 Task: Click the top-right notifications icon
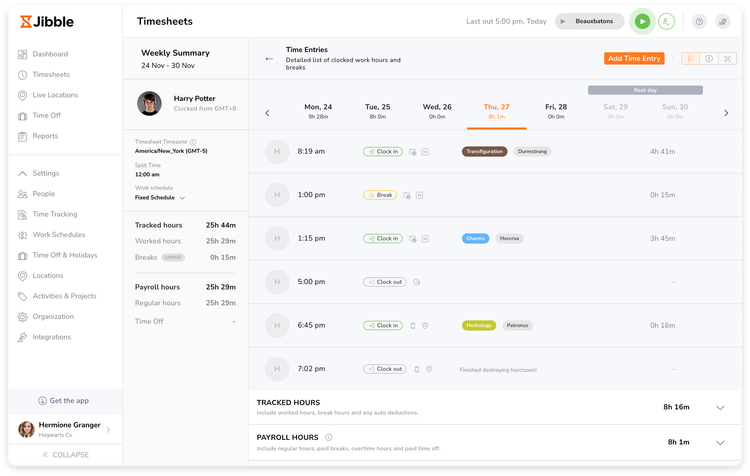(723, 22)
